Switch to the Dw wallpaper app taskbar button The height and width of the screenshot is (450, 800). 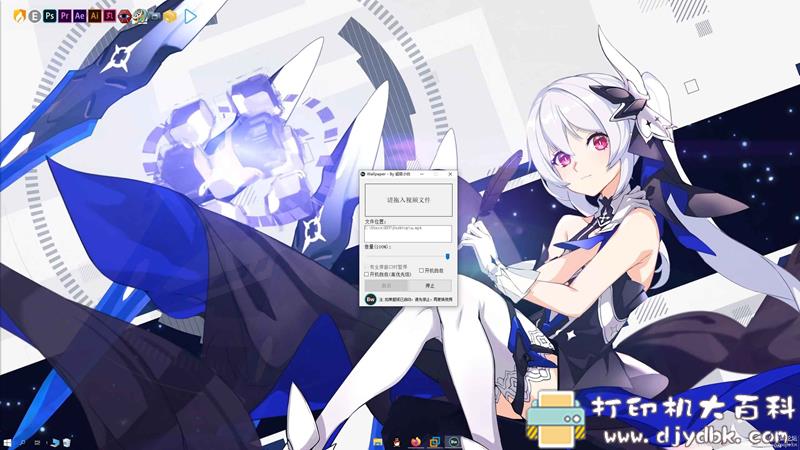(453, 442)
